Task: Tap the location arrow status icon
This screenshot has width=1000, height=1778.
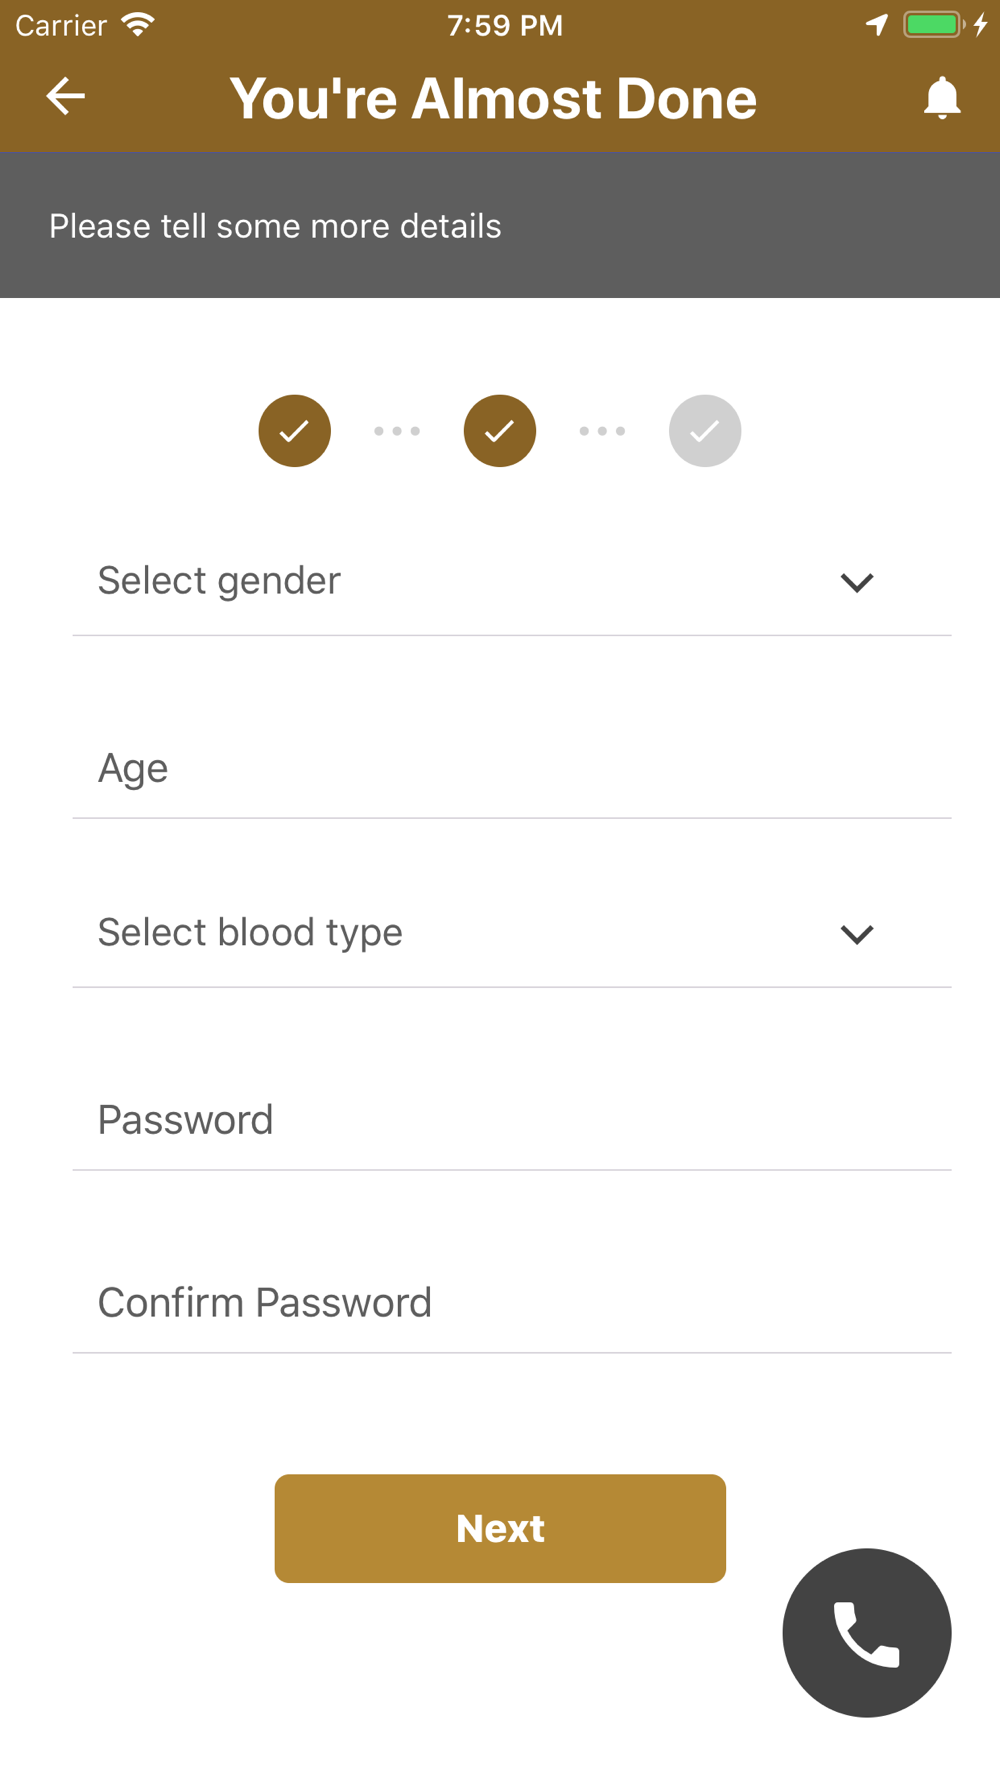Action: pyautogui.click(x=877, y=25)
